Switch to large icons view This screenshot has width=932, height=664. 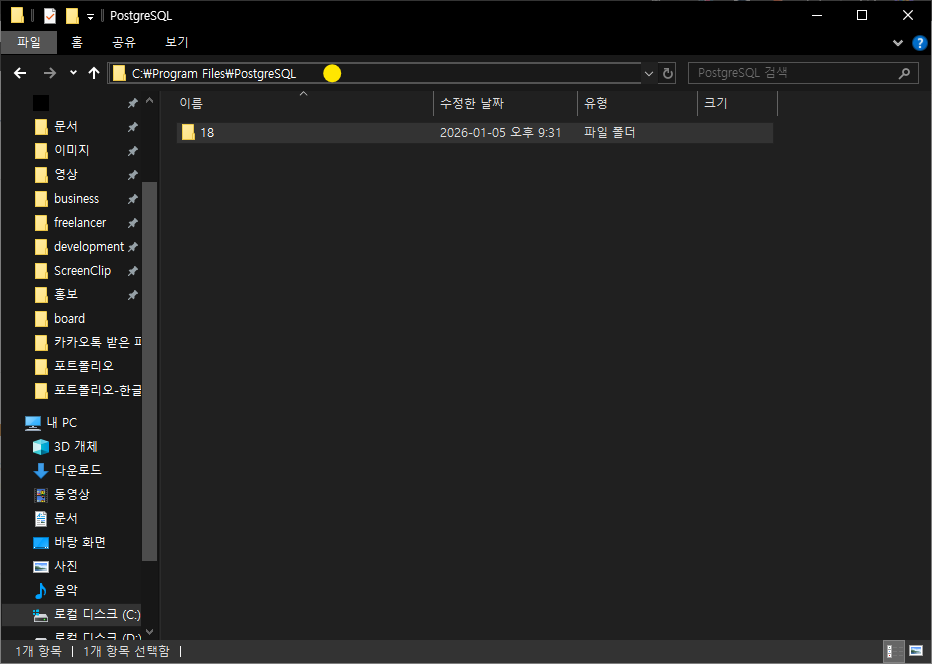click(x=917, y=652)
